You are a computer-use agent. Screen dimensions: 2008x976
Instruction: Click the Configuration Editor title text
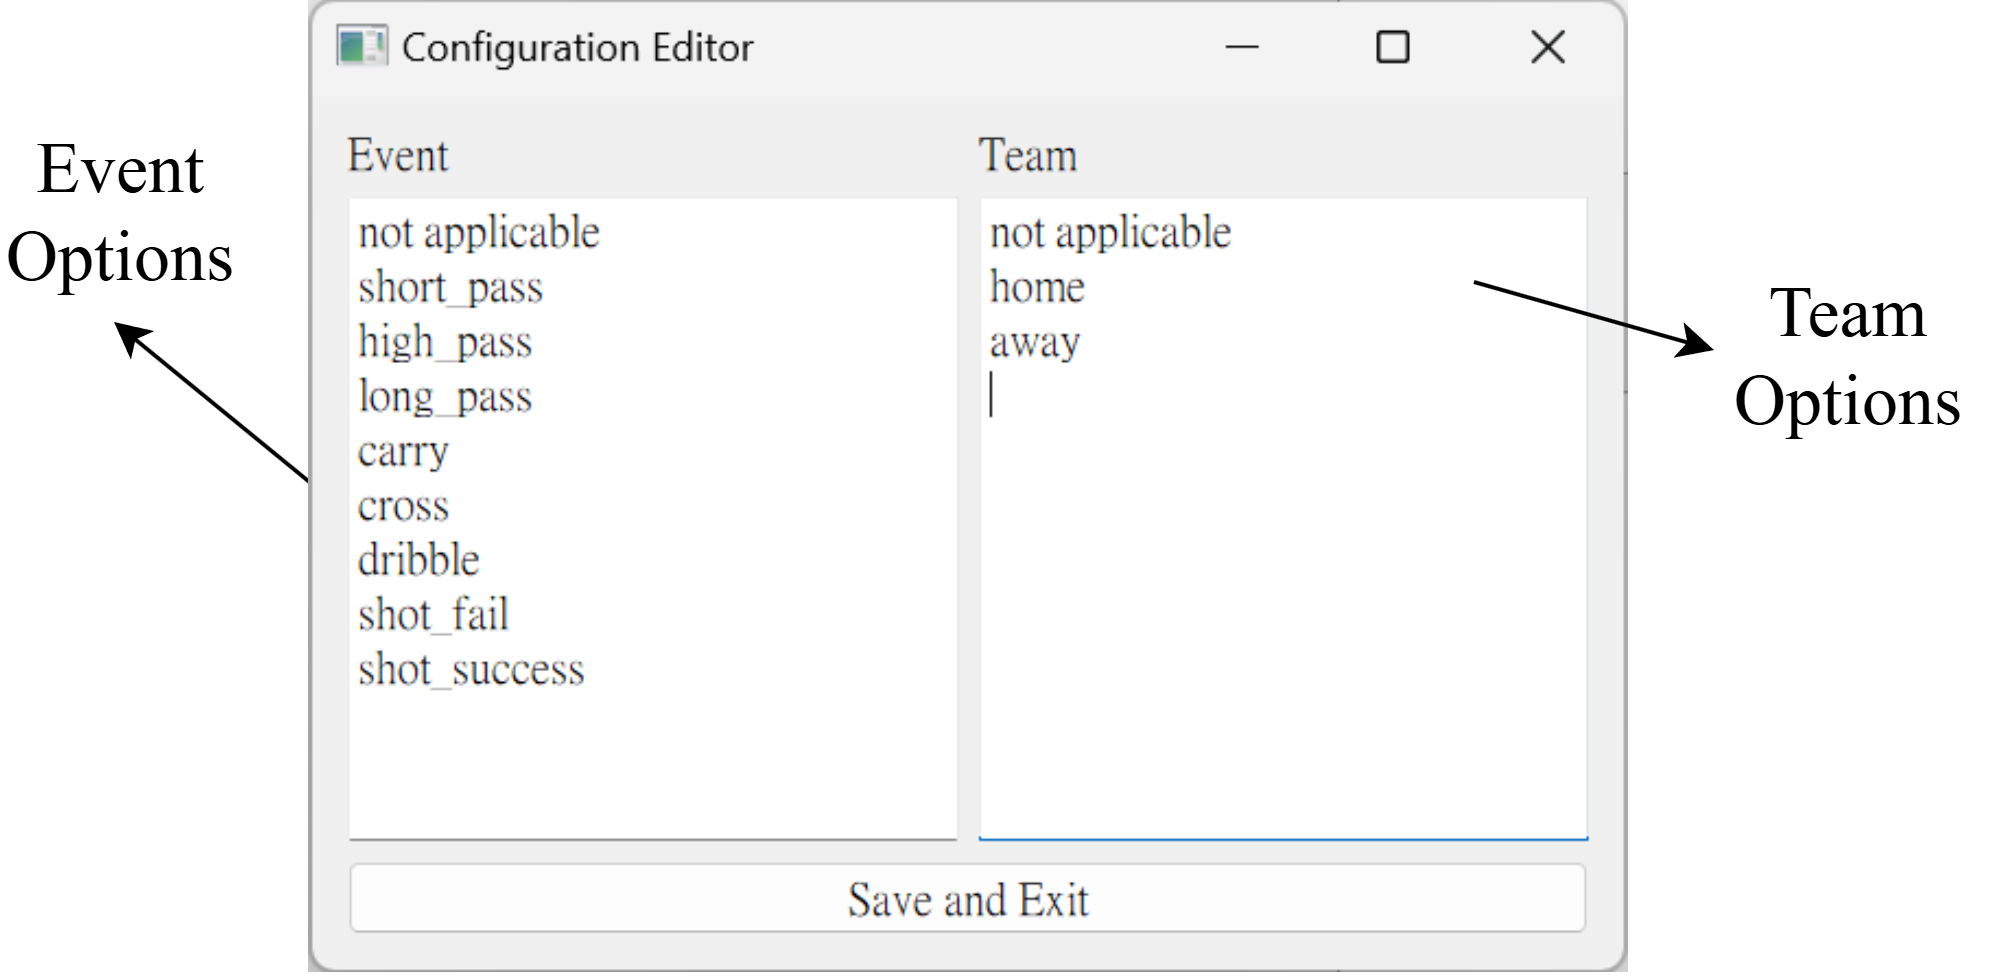577,47
